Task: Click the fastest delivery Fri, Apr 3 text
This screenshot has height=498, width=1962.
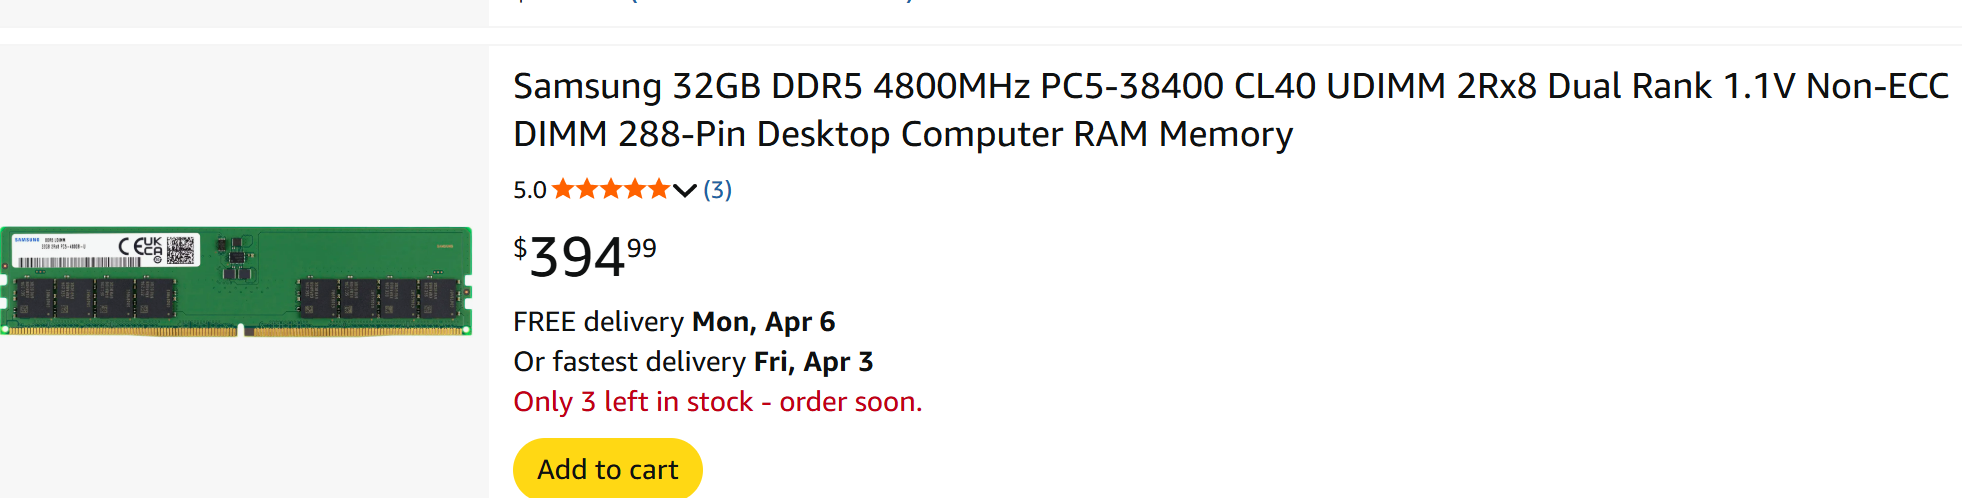Action: pyautogui.click(x=693, y=362)
